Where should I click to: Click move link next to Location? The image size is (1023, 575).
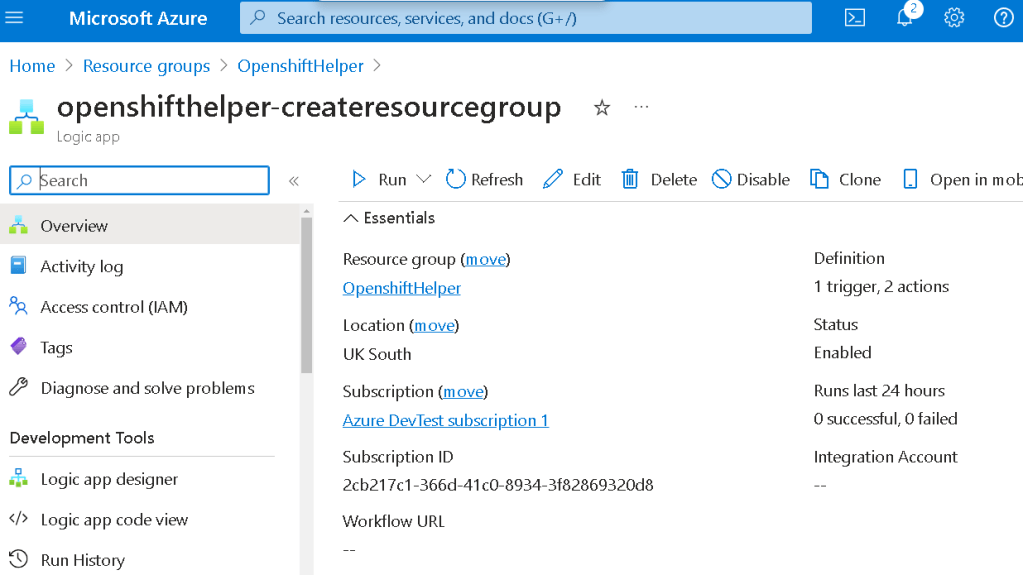[x=435, y=325]
